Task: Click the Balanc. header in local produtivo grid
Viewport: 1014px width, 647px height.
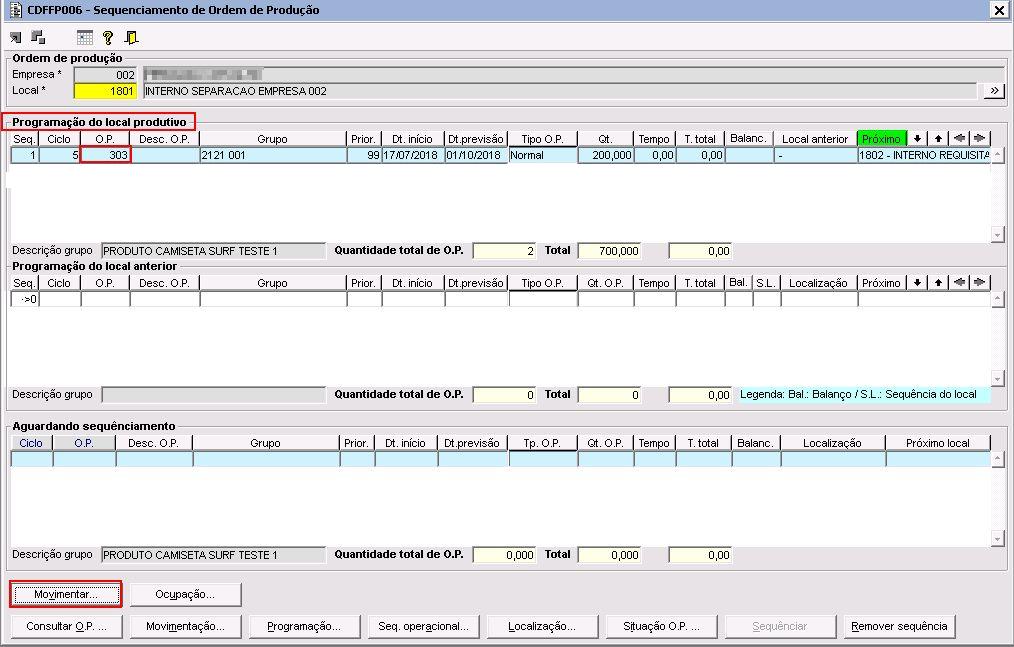Action: point(749,138)
